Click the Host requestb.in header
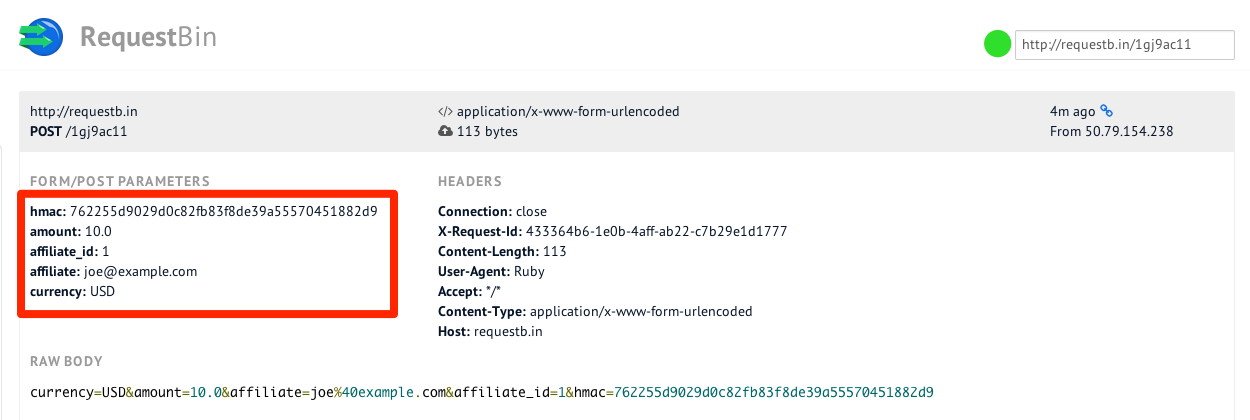Viewport: 1250px width, 420px height. click(490, 331)
